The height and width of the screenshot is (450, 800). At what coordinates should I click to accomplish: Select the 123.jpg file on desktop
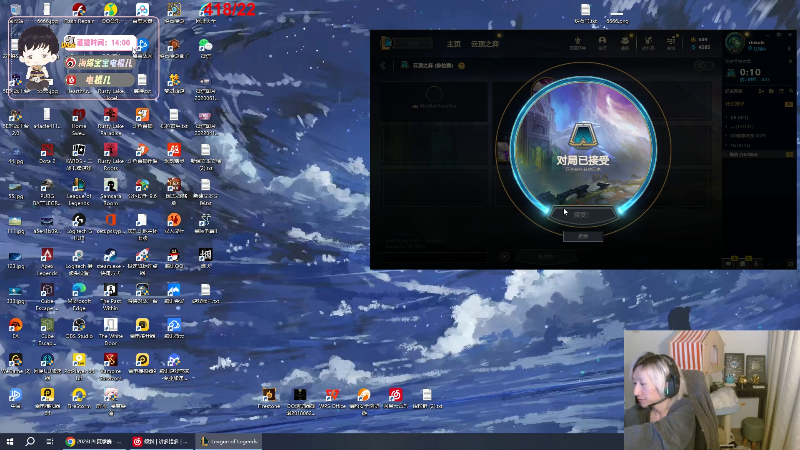15,259
